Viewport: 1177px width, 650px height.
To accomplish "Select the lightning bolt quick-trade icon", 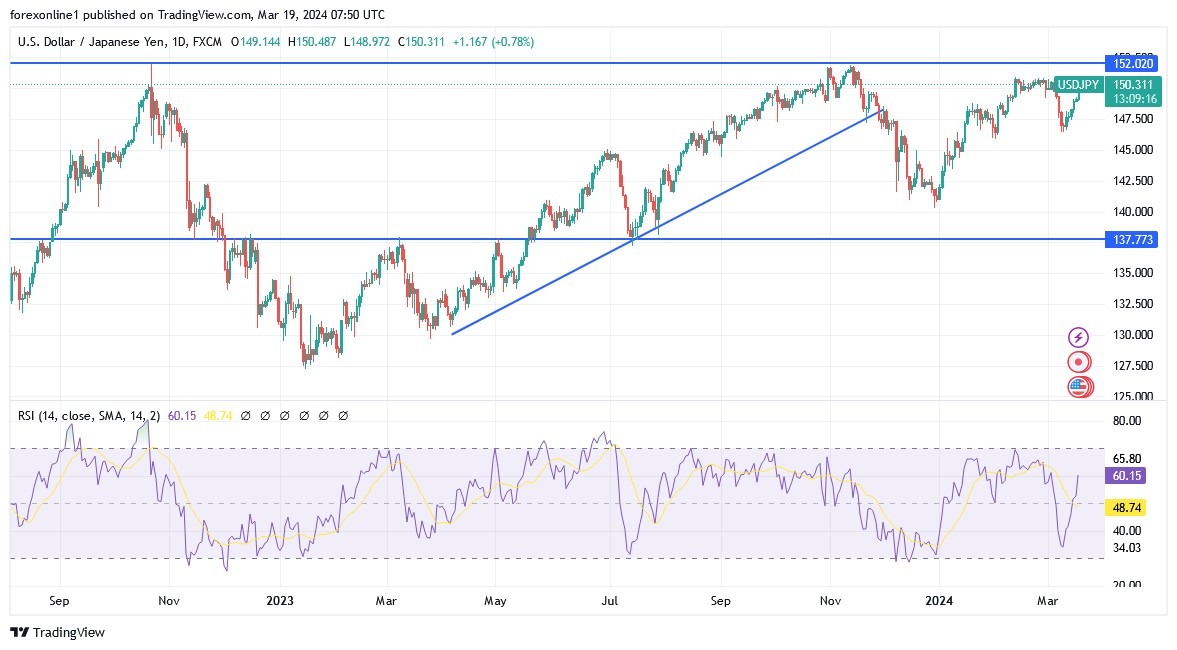I will pos(1078,337).
